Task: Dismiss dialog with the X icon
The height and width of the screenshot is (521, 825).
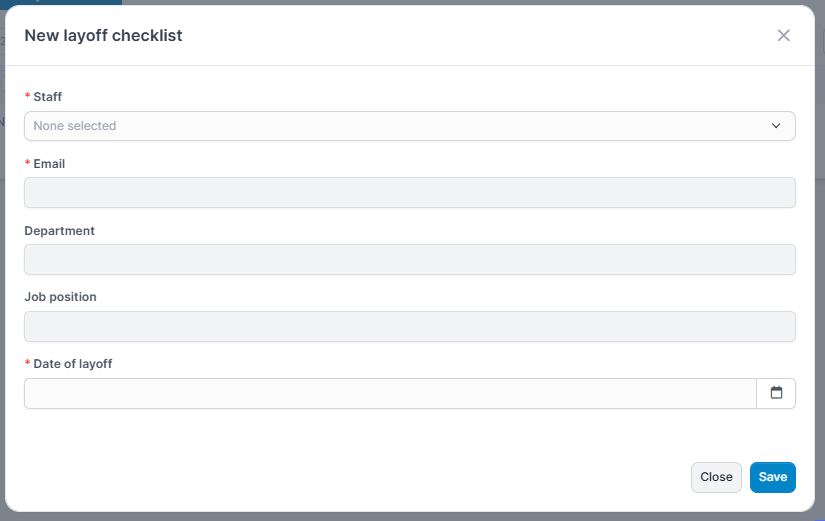Action: click(x=783, y=36)
